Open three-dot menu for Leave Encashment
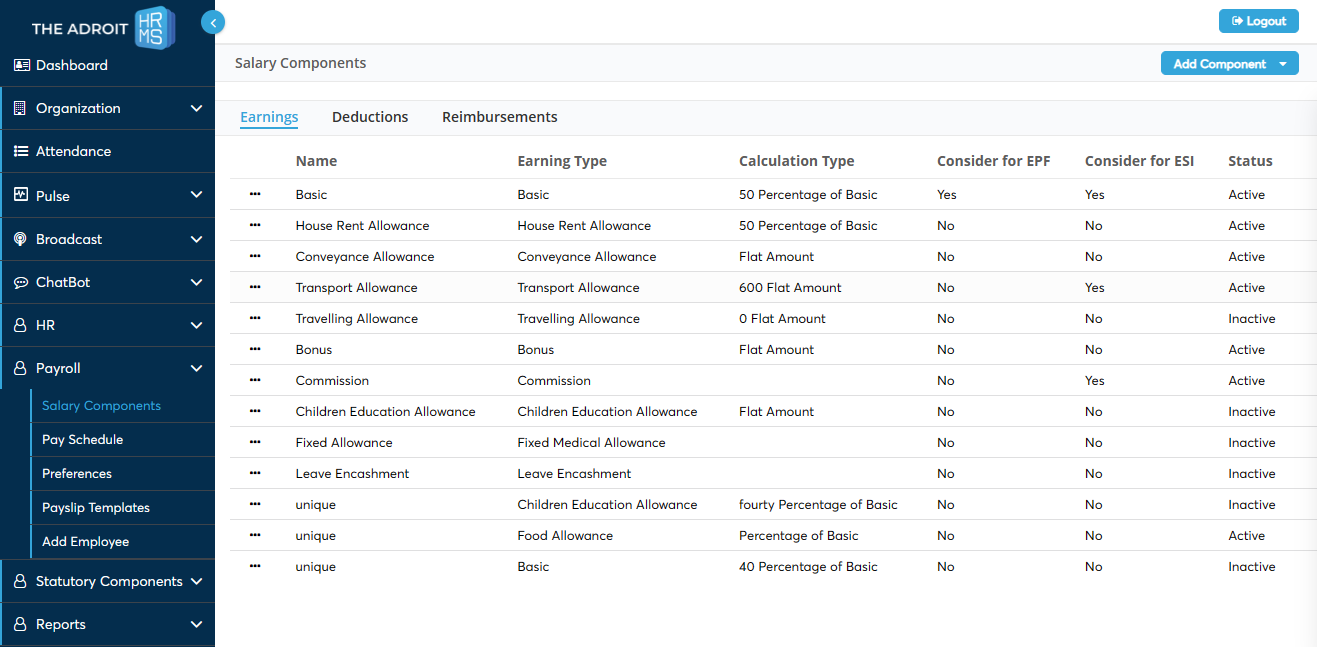Image resolution: width=1317 pixels, height=647 pixels. tap(255, 473)
